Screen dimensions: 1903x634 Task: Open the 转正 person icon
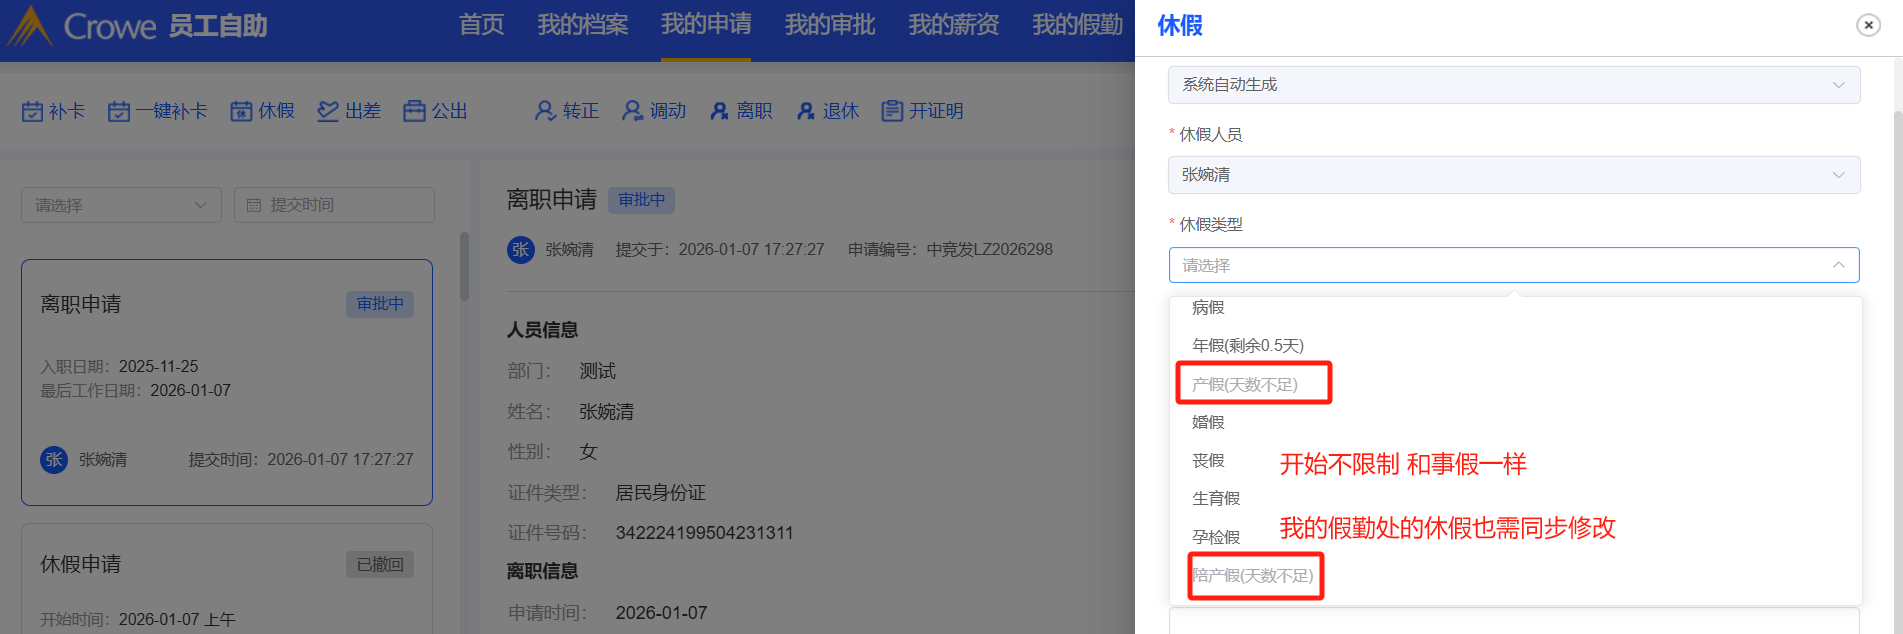point(545,111)
